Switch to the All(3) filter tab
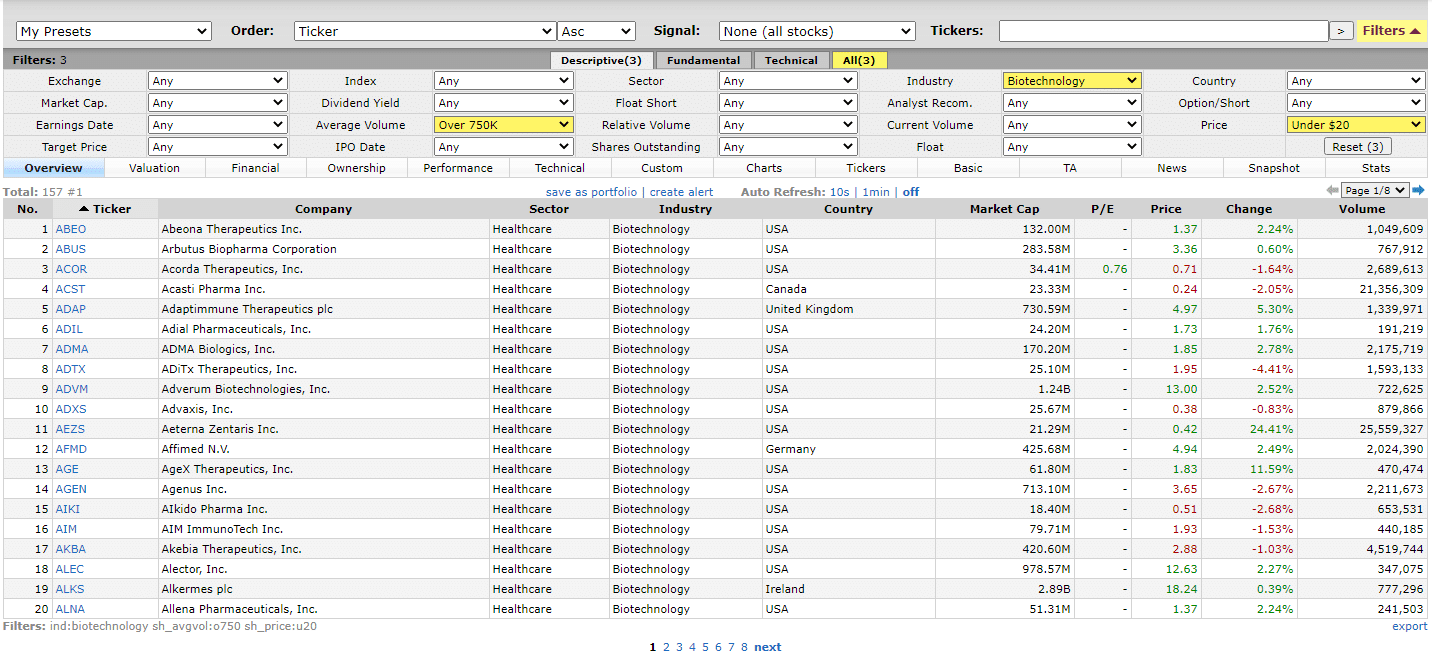 click(x=859, y=60)
